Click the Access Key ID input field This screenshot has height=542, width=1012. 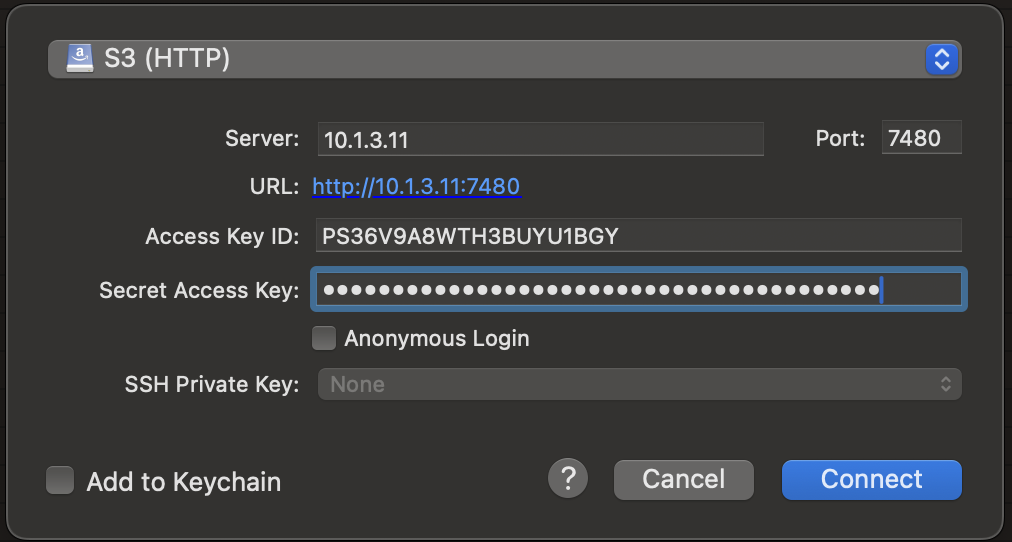coord(638,236)
